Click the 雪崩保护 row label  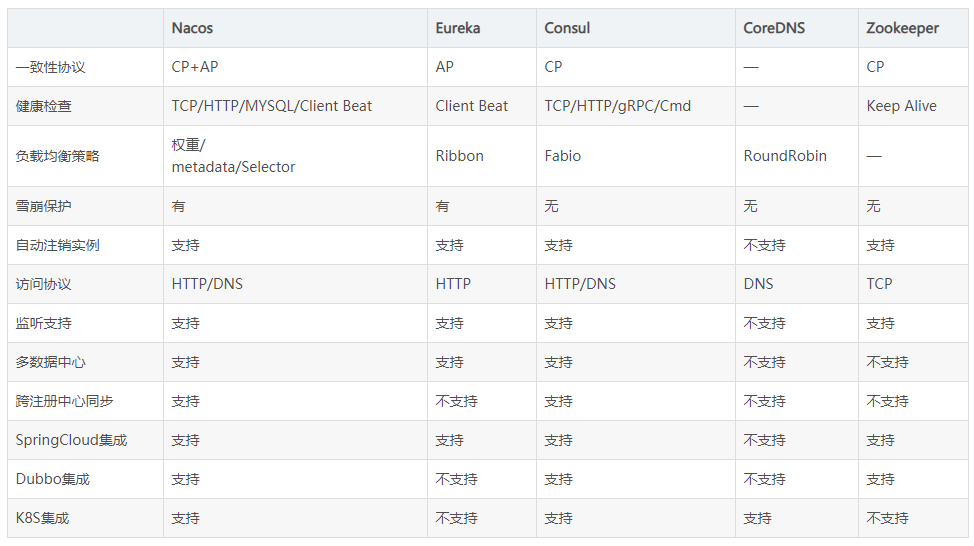tap(44, 206)
